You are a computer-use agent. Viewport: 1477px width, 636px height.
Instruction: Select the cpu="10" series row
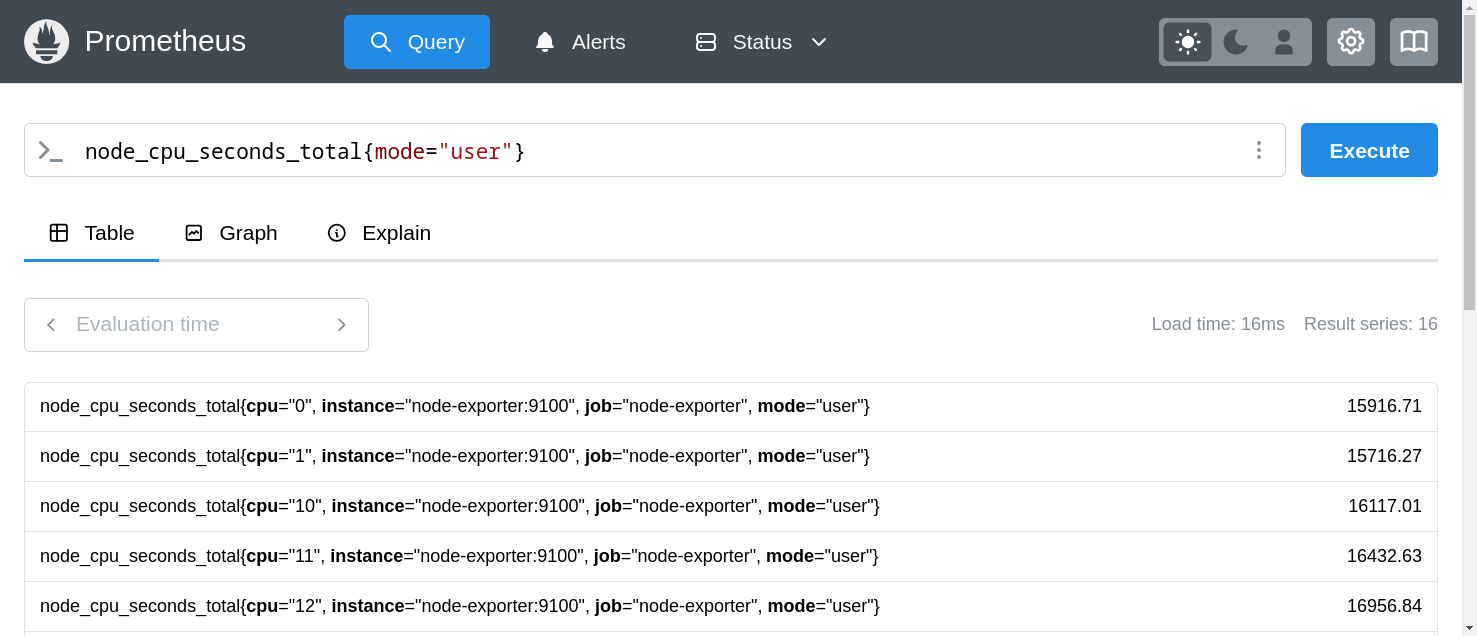pyautogui.click(x=731, y=507)
